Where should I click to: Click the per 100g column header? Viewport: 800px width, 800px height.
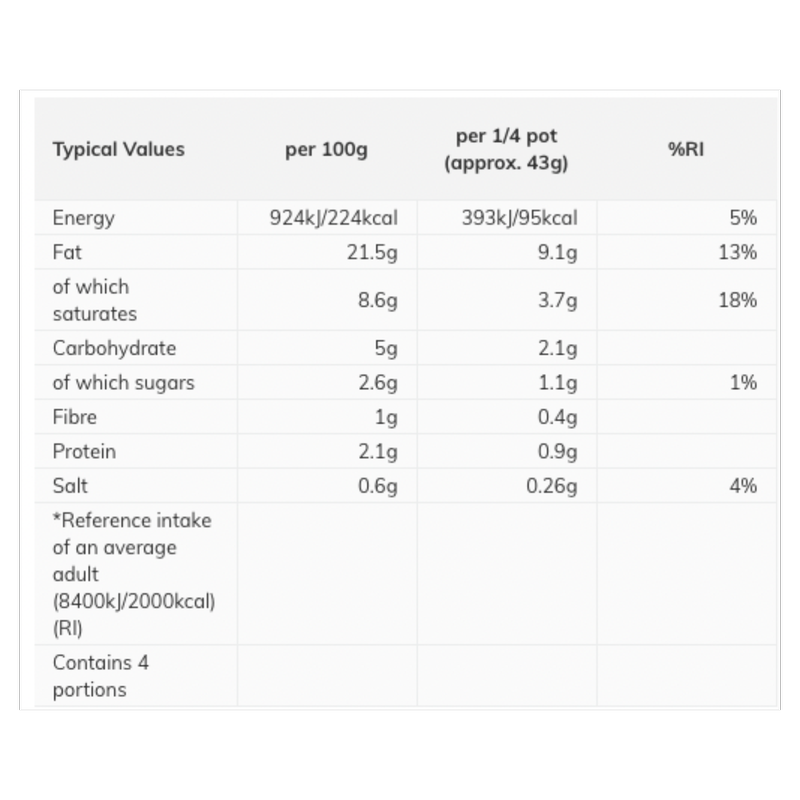(x=326, y=150)
